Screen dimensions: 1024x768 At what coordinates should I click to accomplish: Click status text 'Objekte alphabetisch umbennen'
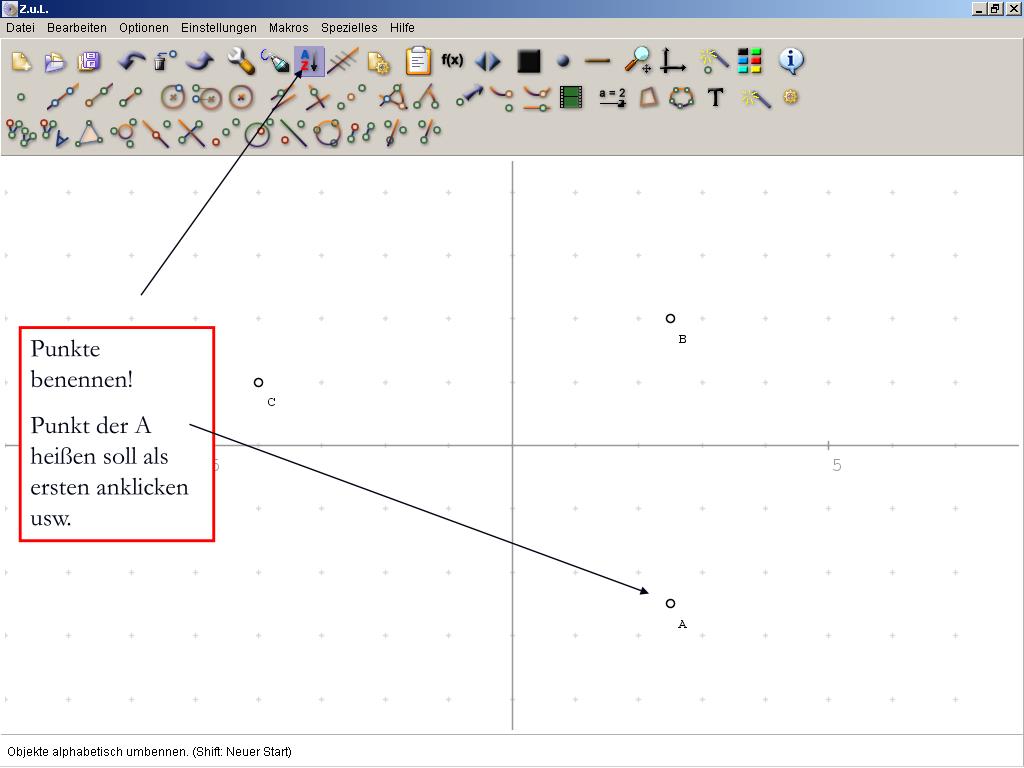(x=98, y=752)
